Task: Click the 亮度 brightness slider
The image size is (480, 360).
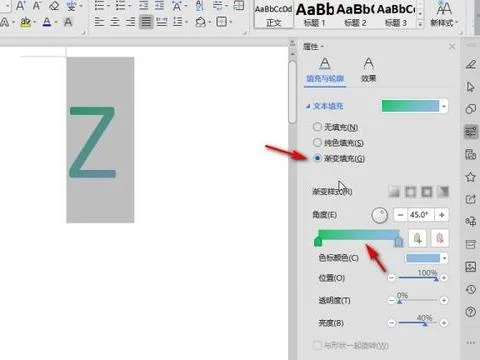Action: 418,323
